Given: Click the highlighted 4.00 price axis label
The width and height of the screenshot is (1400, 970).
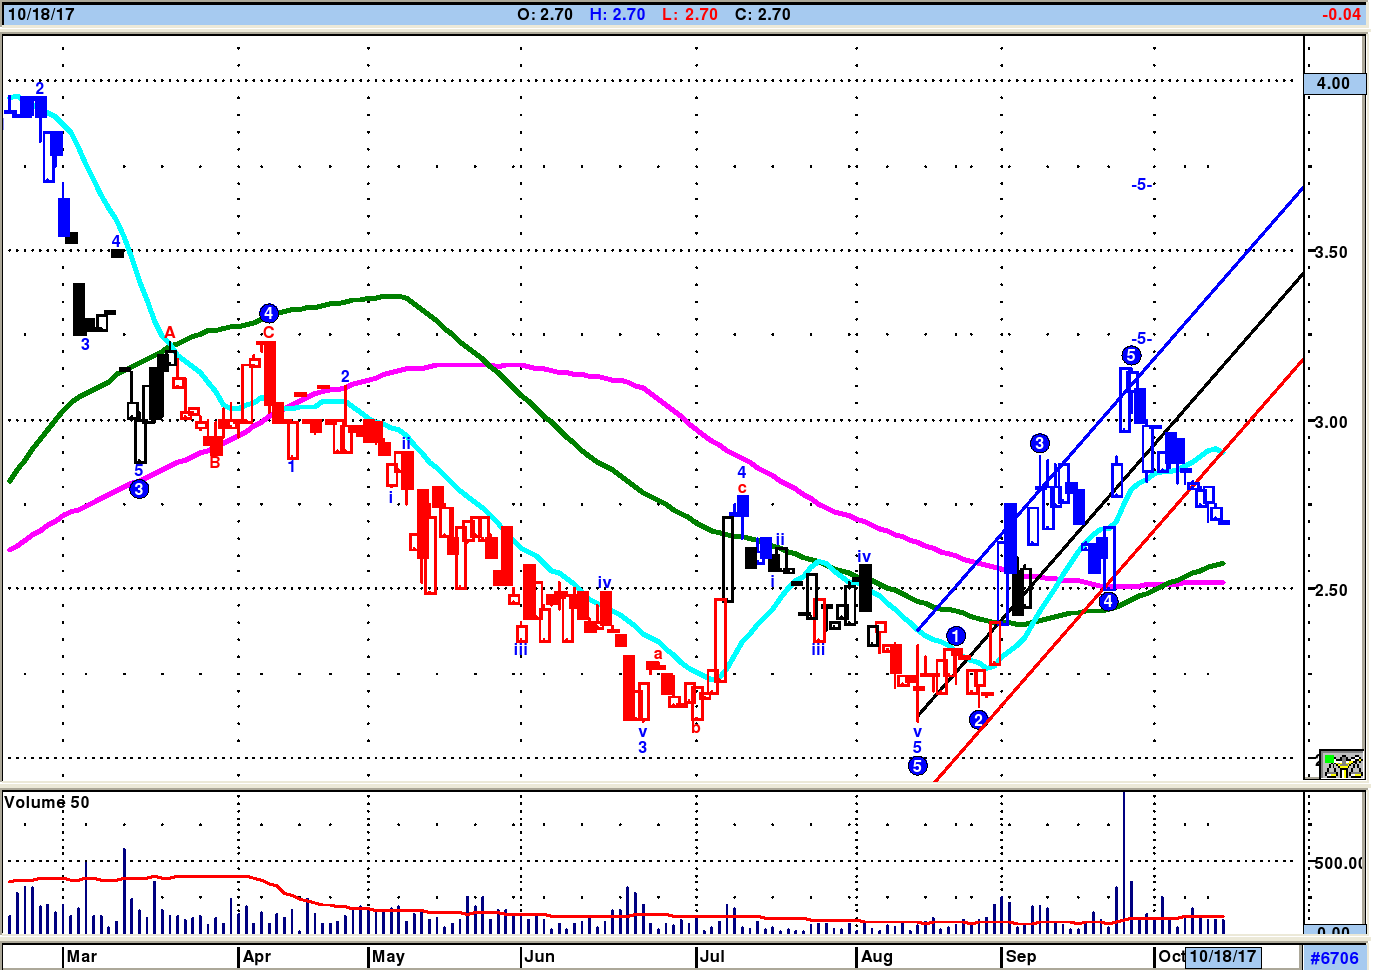Looking at the screenshot, I should (x=1334, y=83).
